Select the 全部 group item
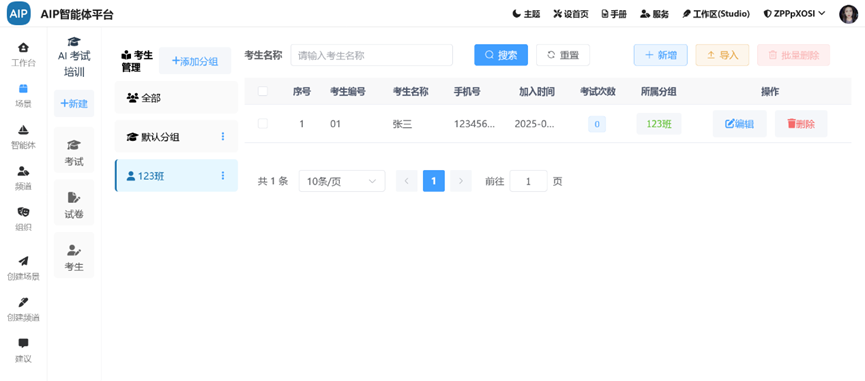The width and height of the screenshot is (865, 381). pos(176,98)
